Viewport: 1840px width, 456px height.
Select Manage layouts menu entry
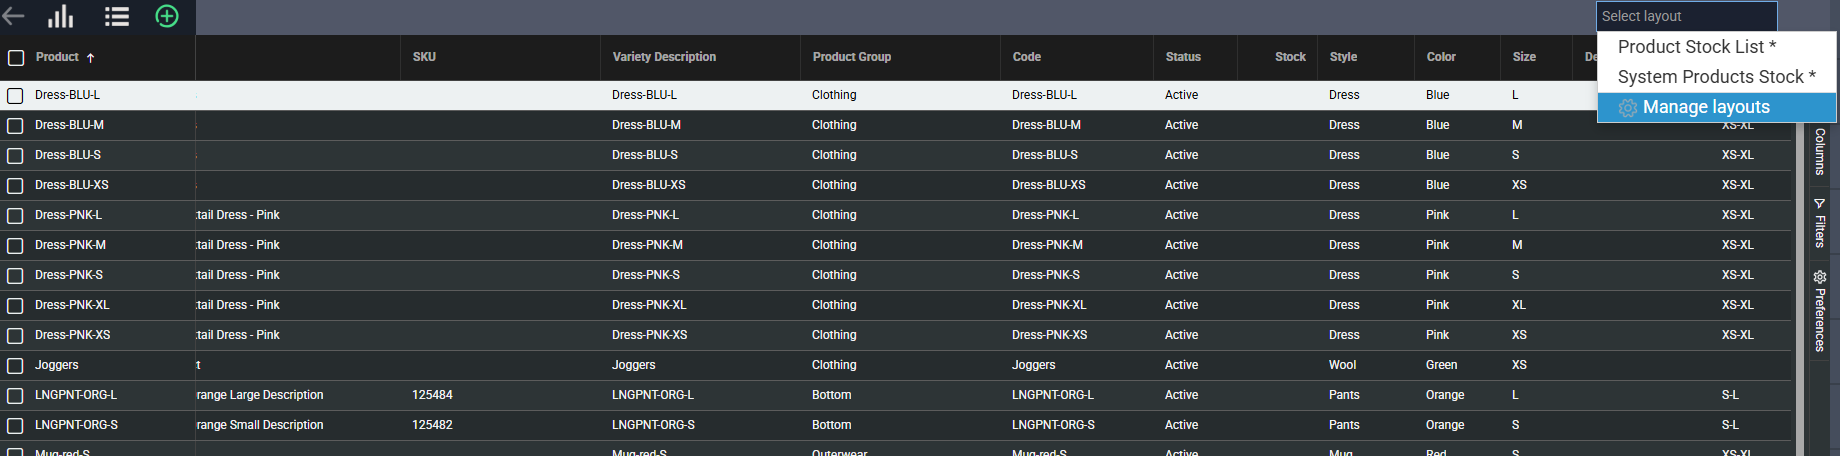coord(1706,107)
